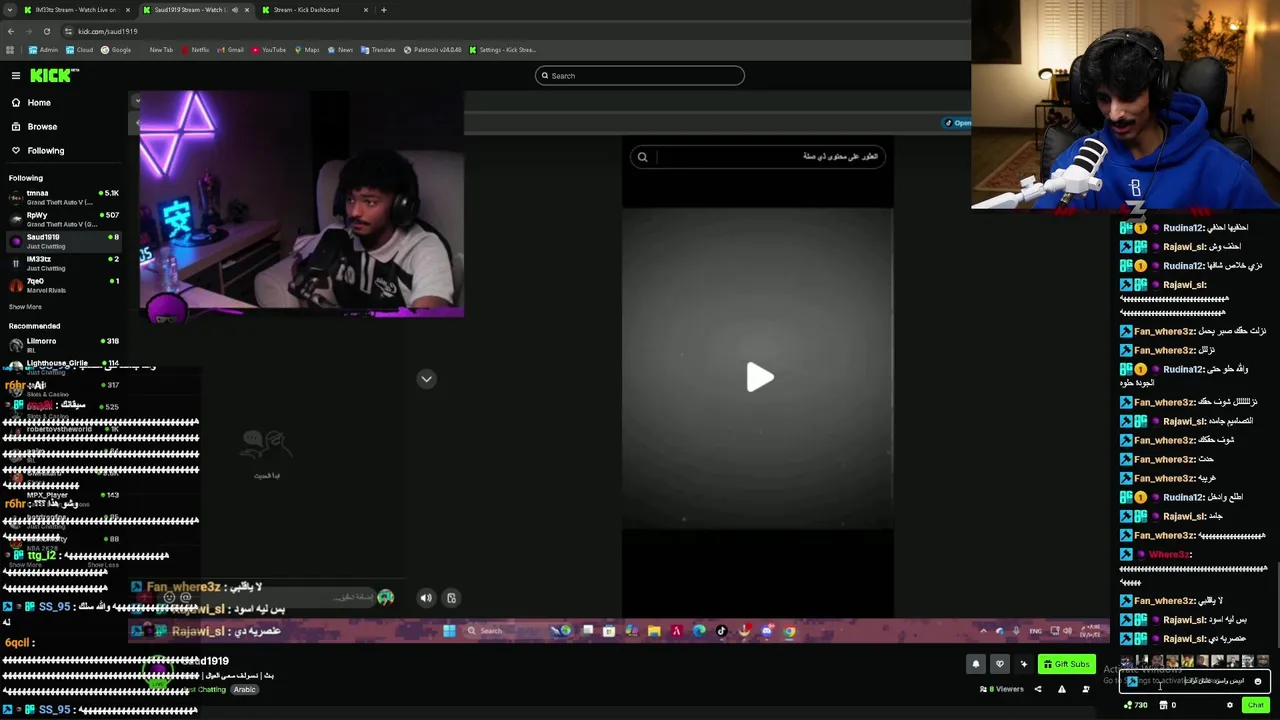Open IM33tz followed channel

pyautogui.click(x=62, y=263)
